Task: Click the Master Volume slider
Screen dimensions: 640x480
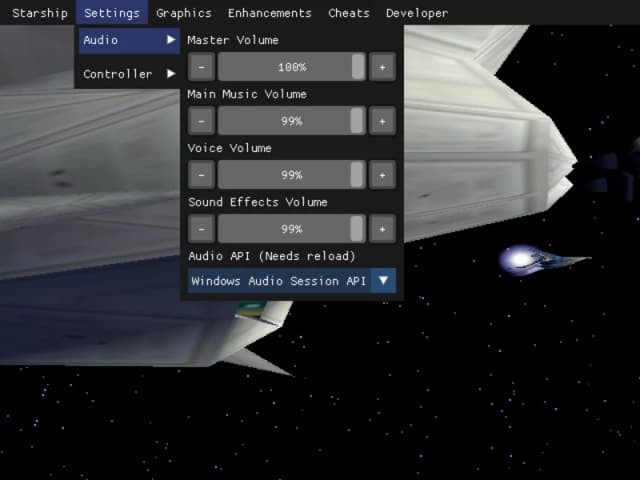Action: pyautogui.click(x=292, y=67)
